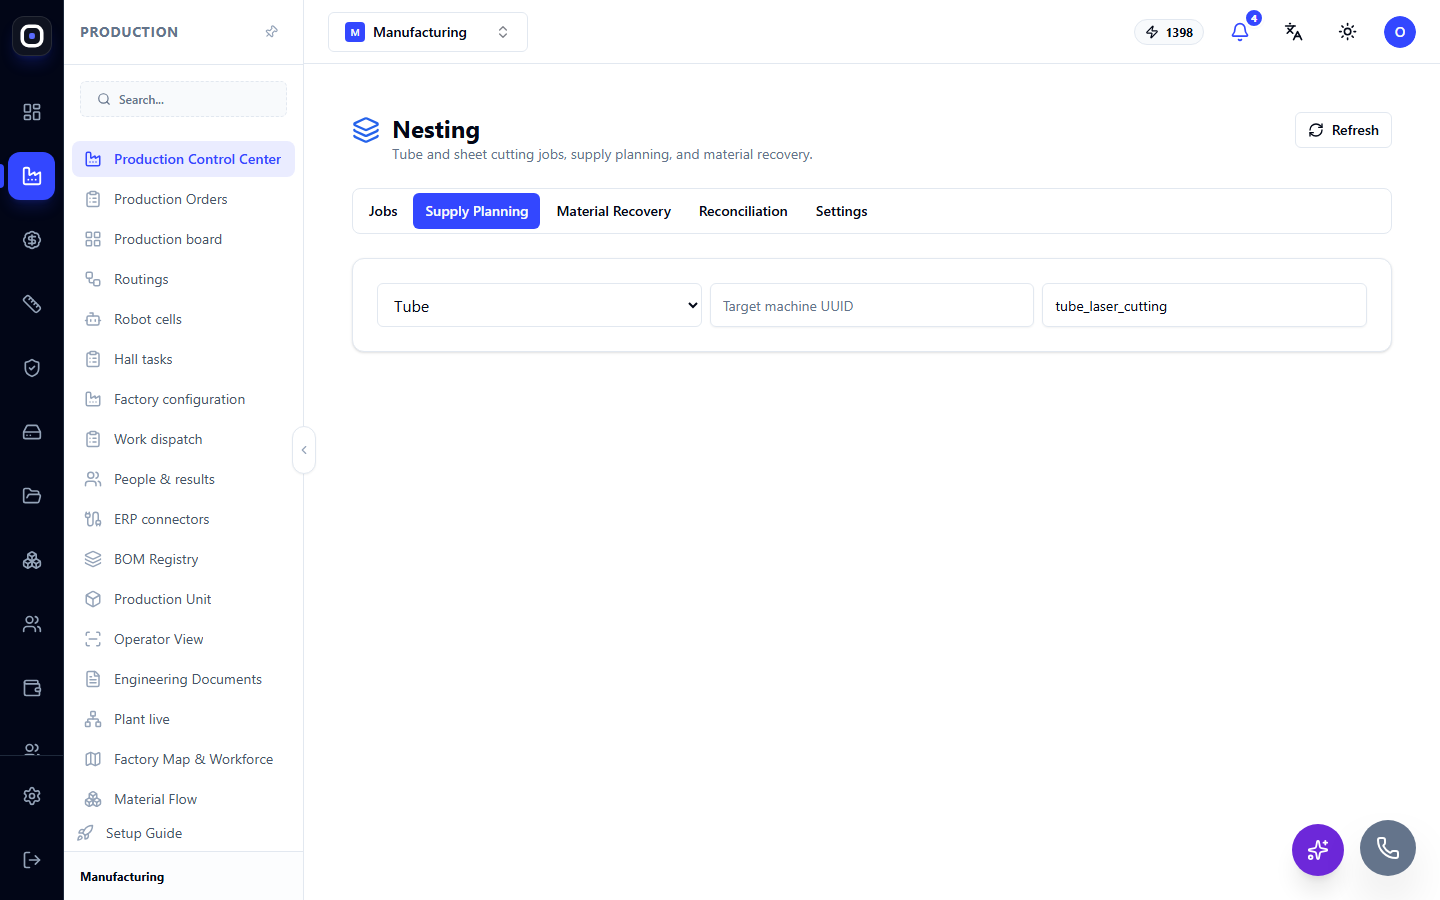Image resolution: width=1440 pixels, height=900 pixels.
Task: Click the wallet icon in left rail
Action: click(32, 688)
